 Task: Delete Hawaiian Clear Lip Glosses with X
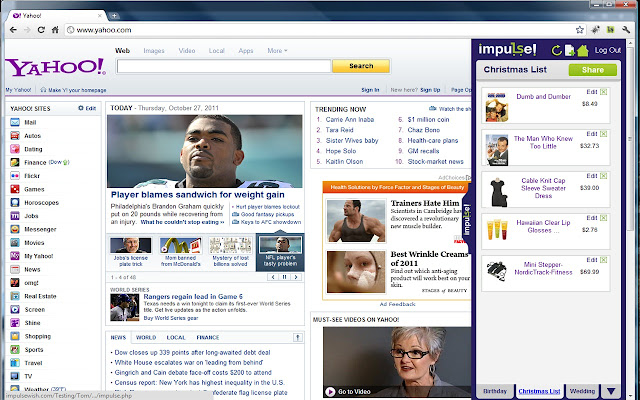pyautogui.click(x=604, y=218)
